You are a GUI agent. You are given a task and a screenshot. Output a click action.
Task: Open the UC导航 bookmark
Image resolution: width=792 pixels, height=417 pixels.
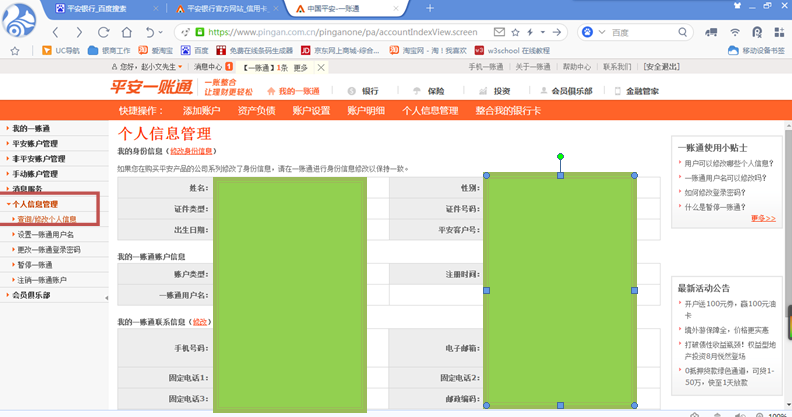click(x=61, y=50)
